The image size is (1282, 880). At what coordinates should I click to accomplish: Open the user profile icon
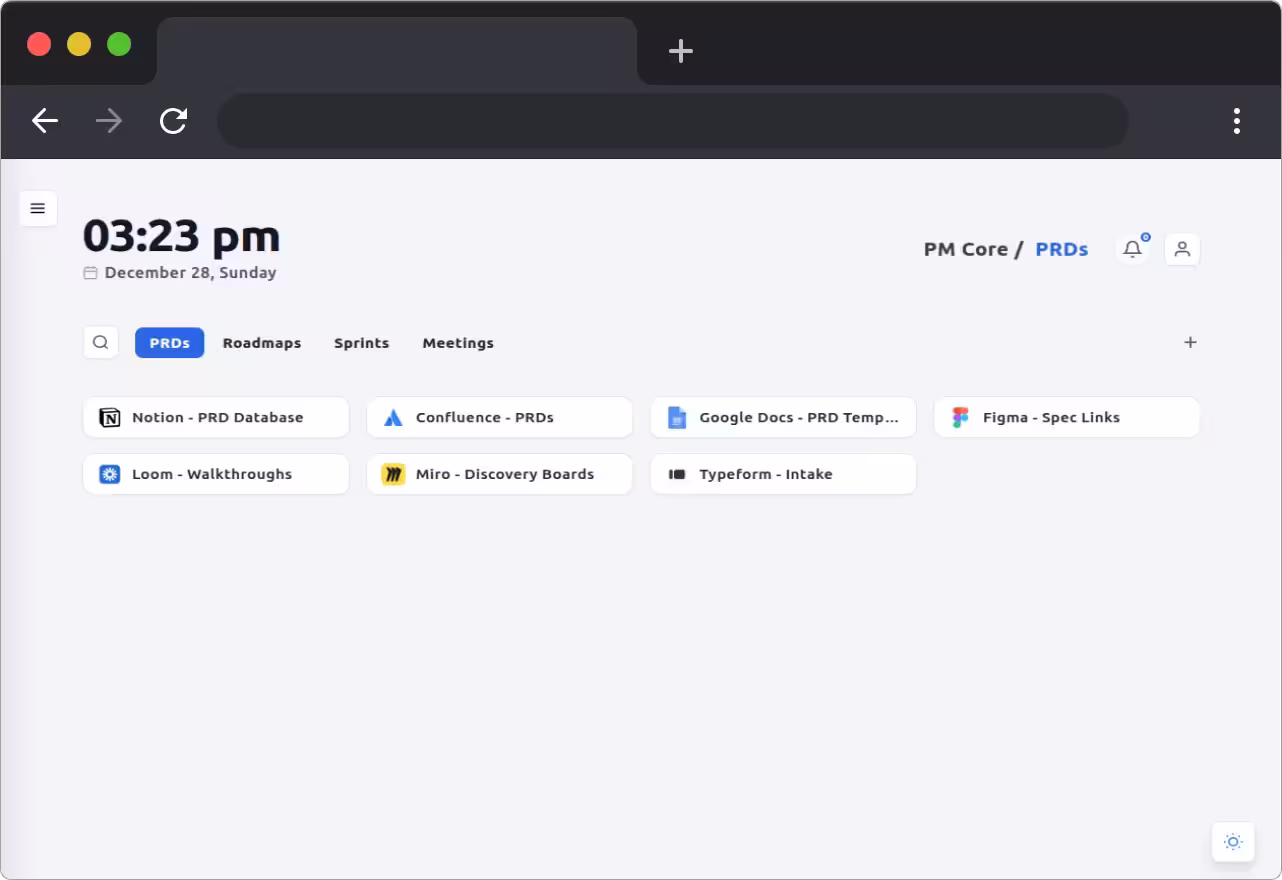[x=1182, y=249]
